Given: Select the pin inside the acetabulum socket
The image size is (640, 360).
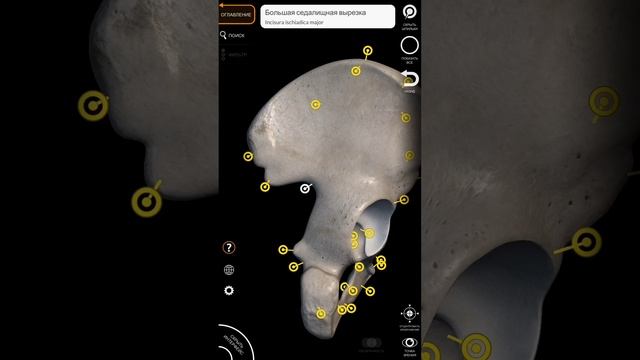Looking at the screenshot, I should point(369,233).
